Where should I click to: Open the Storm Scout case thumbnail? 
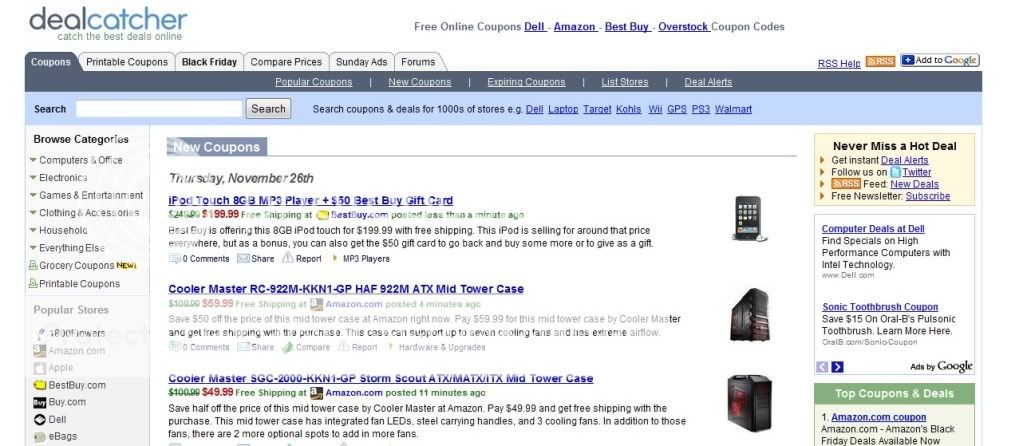point(749,403)
